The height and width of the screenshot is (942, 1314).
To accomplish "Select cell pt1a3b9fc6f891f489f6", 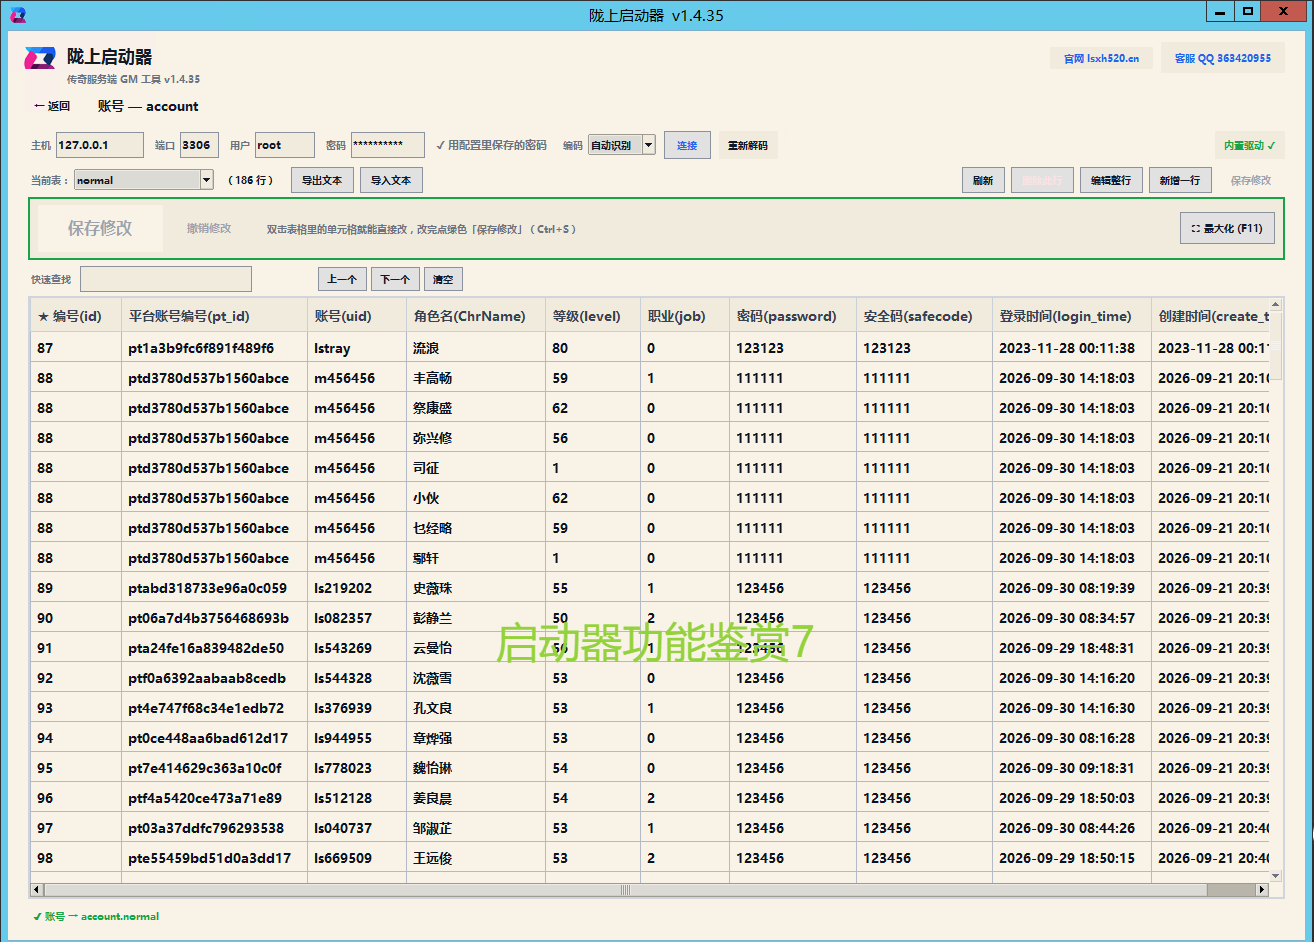I will (x=214, y=348).
